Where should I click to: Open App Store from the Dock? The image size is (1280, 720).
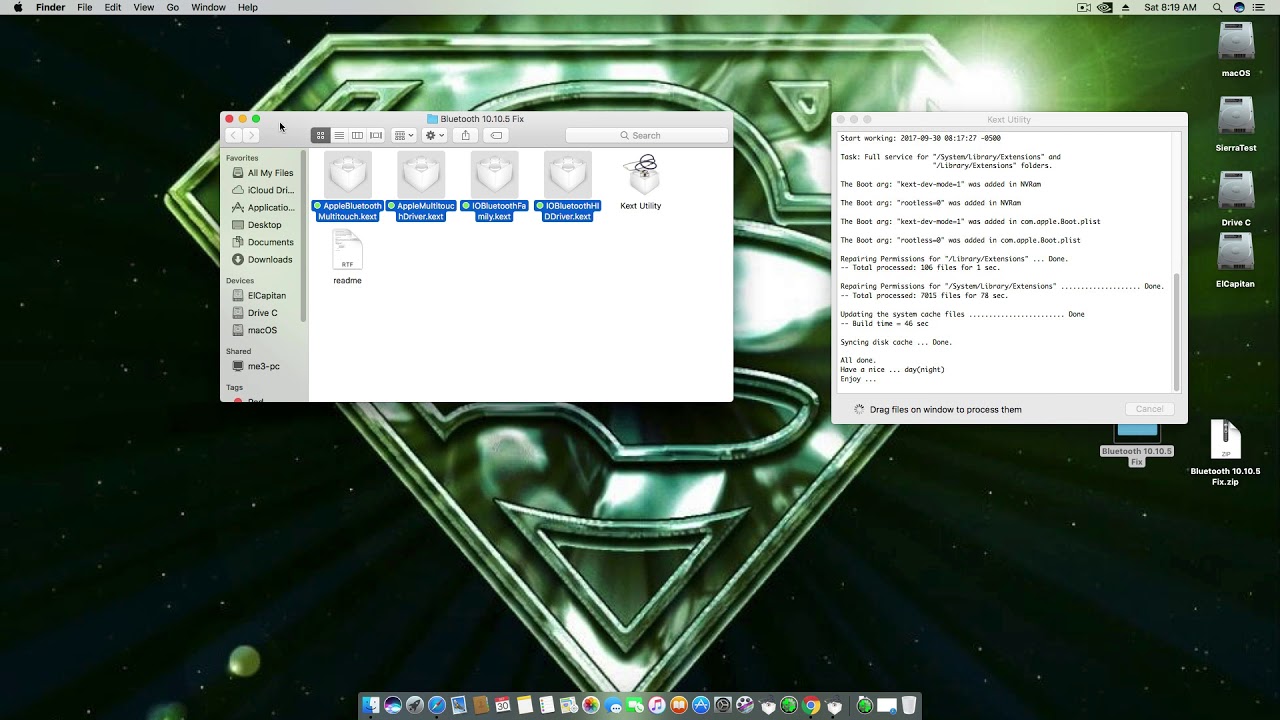[700, 705]
